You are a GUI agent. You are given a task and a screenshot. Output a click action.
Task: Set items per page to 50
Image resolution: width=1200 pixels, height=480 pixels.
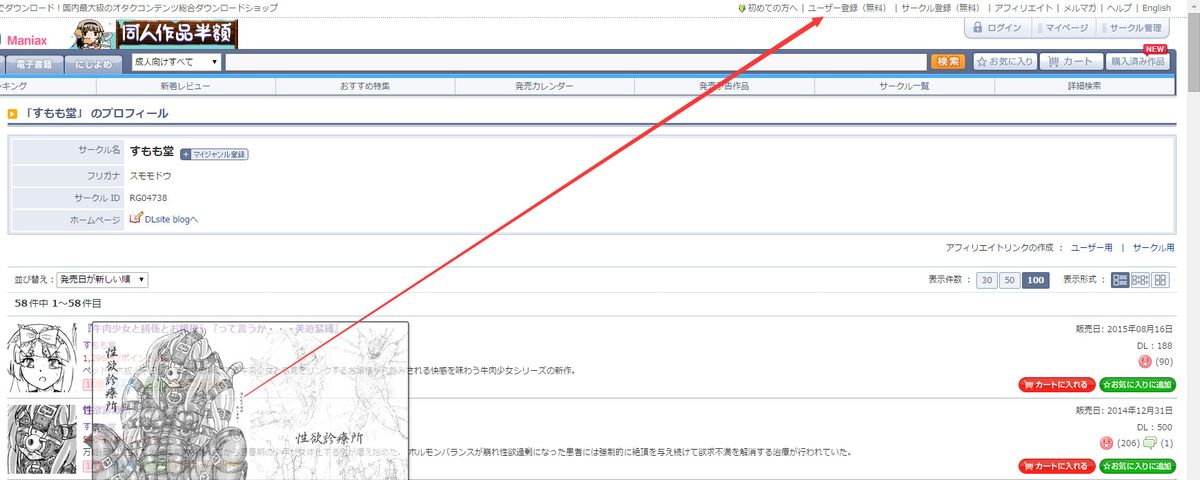point(1010,280)
